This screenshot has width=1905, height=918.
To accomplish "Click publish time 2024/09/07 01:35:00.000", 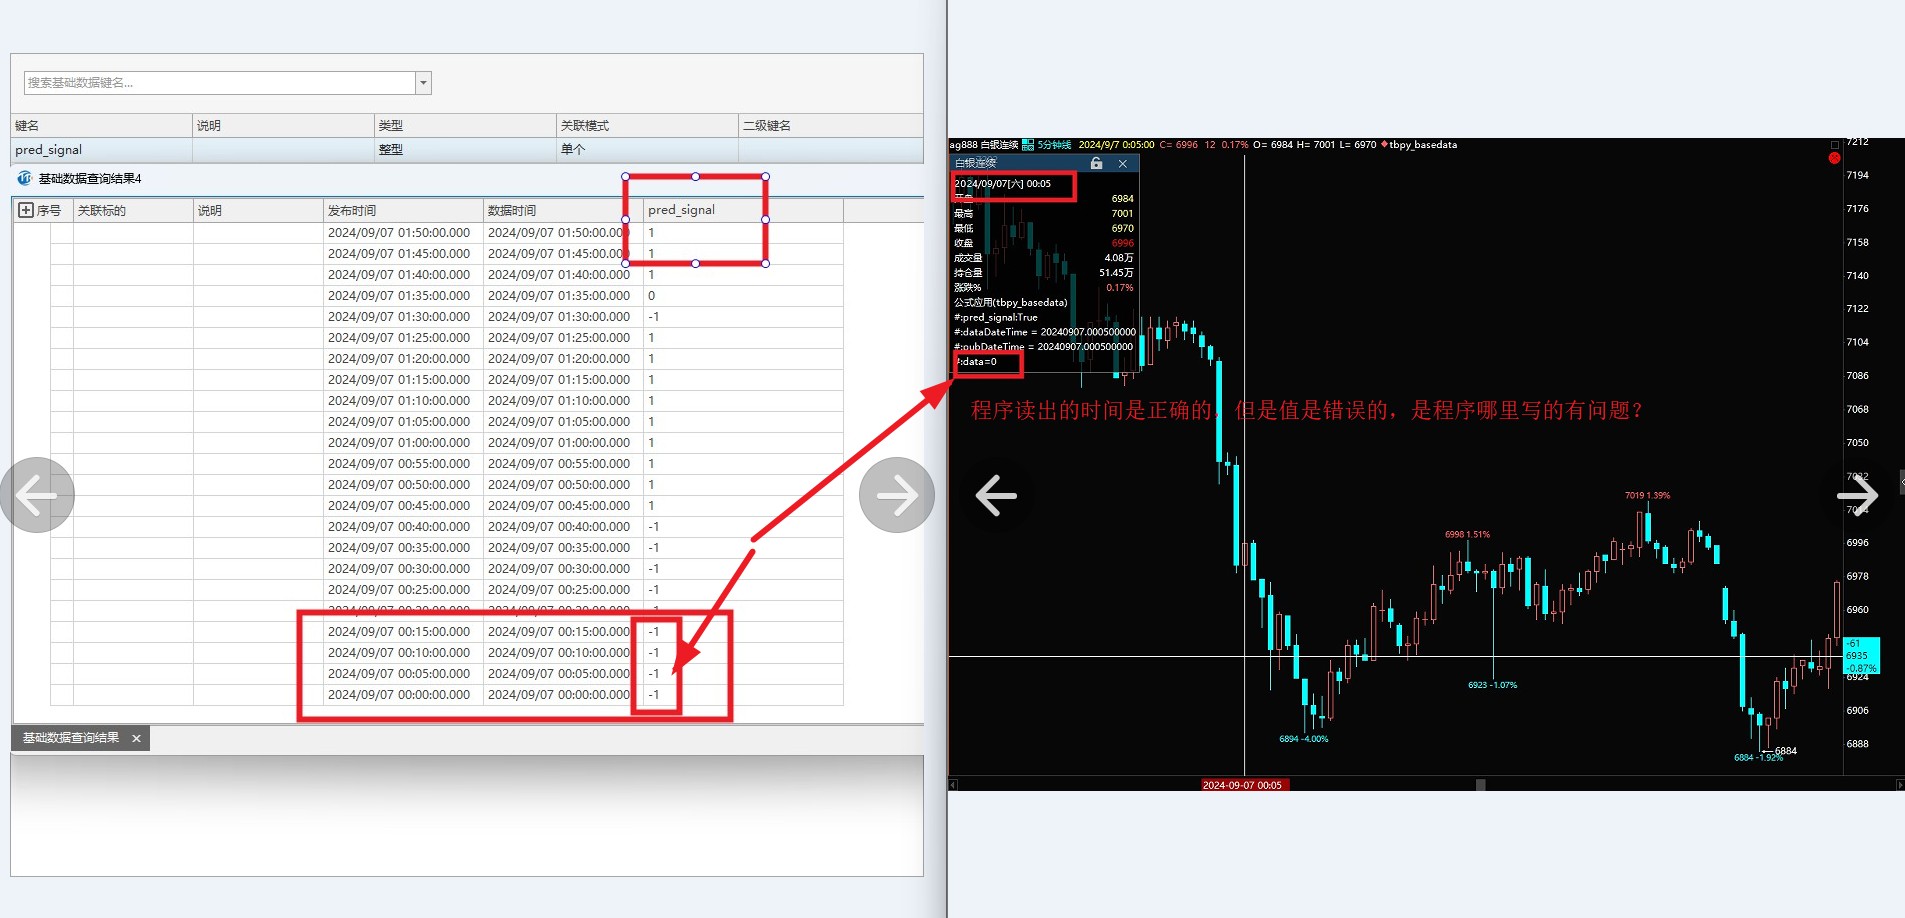I will point(399,296).
